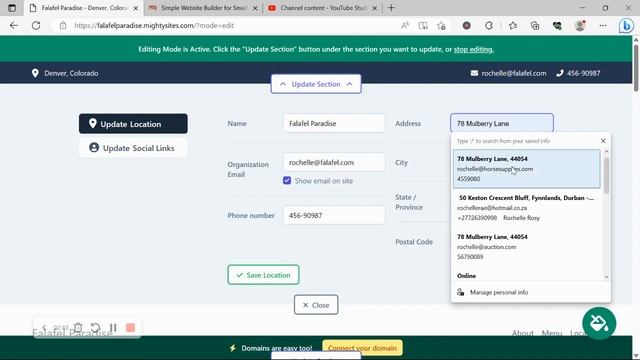Focus the Phone number input field

(334, 215)
